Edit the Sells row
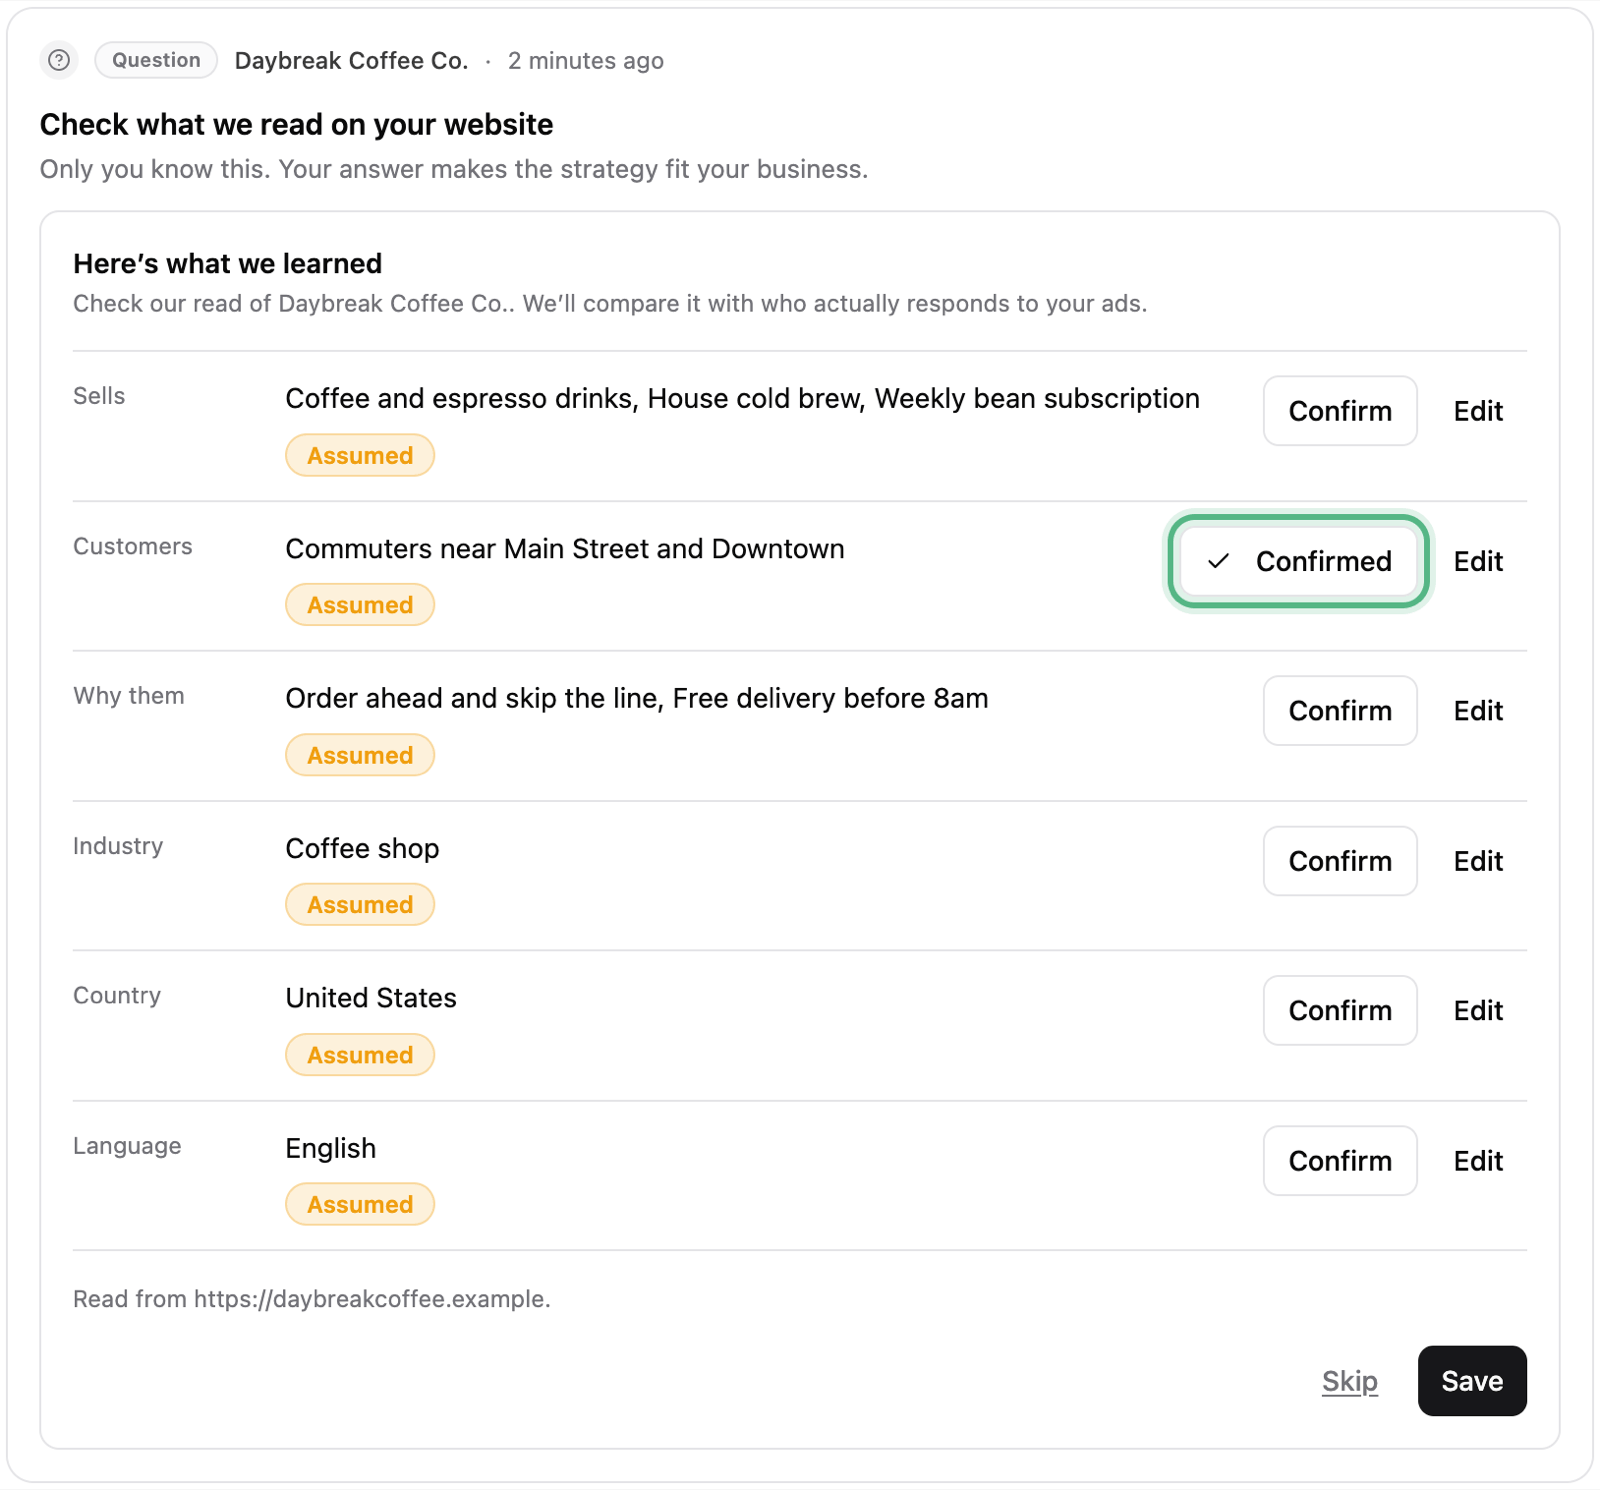1600x1490 pixels. [x=1478, y=411]
